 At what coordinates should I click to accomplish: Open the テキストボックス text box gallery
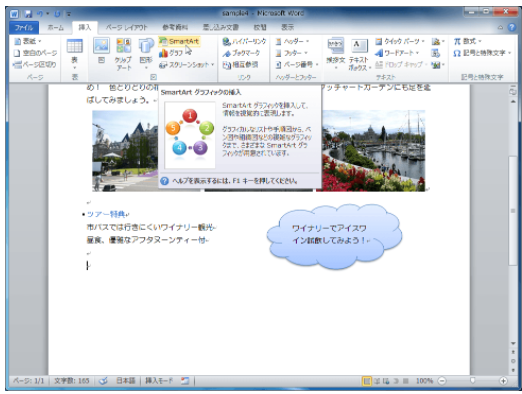(359, 54)
